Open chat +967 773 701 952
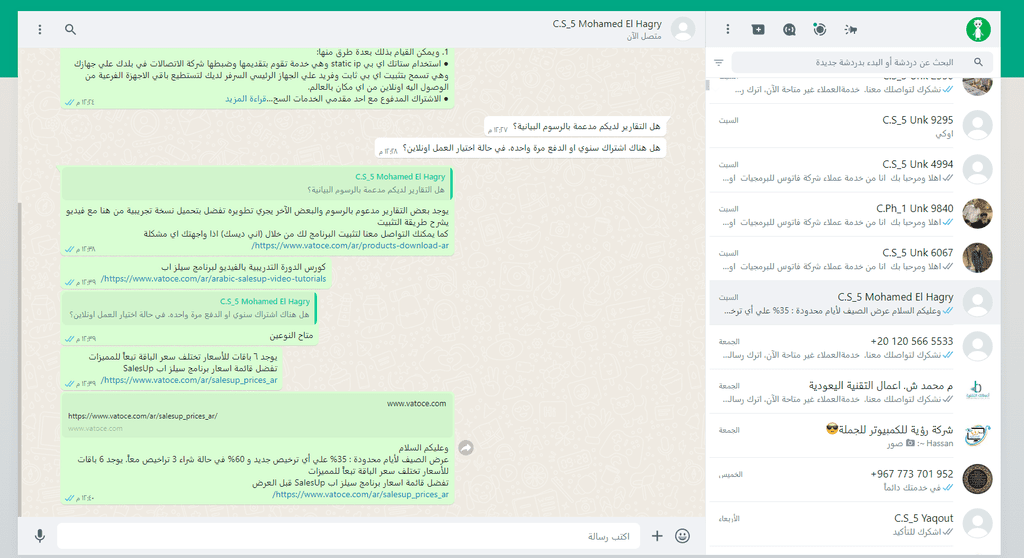Screen dimensions: 1024x558 [x=854, y=480]
